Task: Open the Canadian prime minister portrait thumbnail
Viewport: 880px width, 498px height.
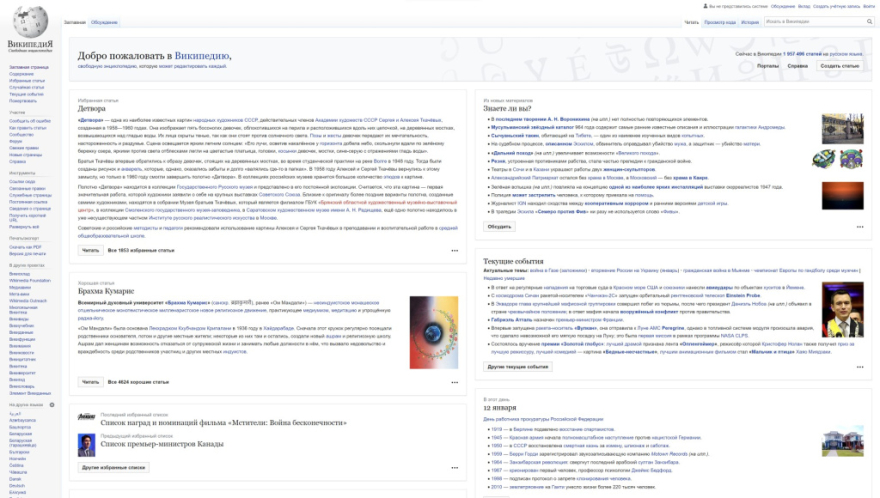Action: (x=86, y=445)
